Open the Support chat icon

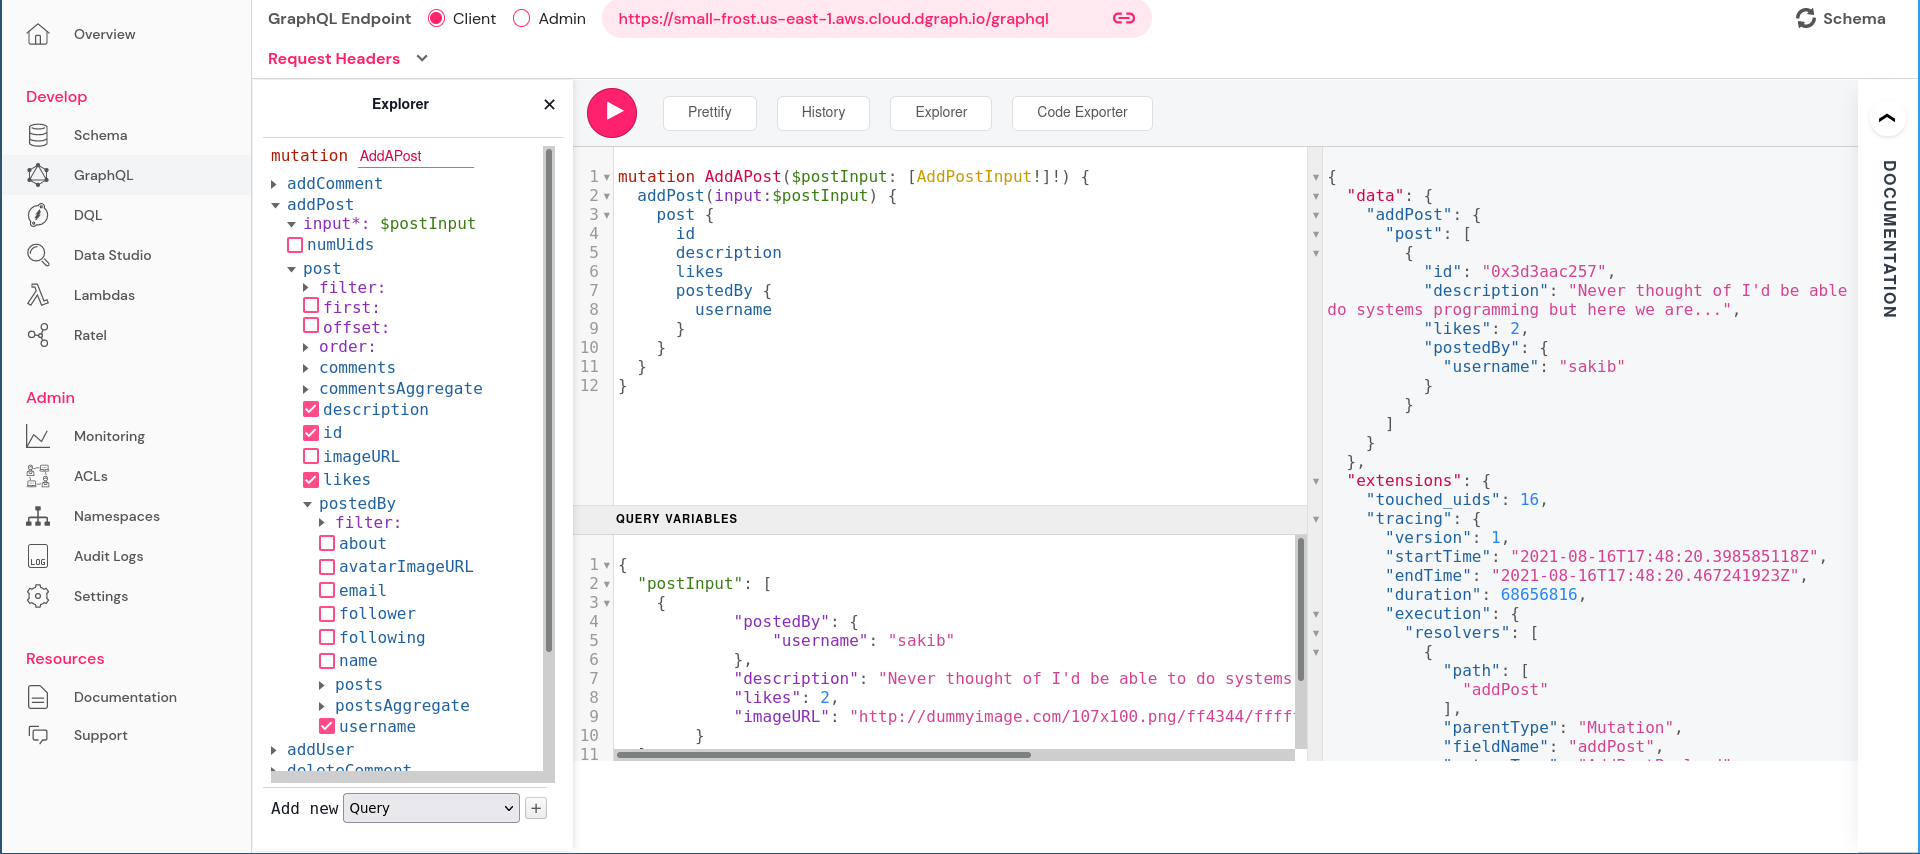tap(38, 735)
